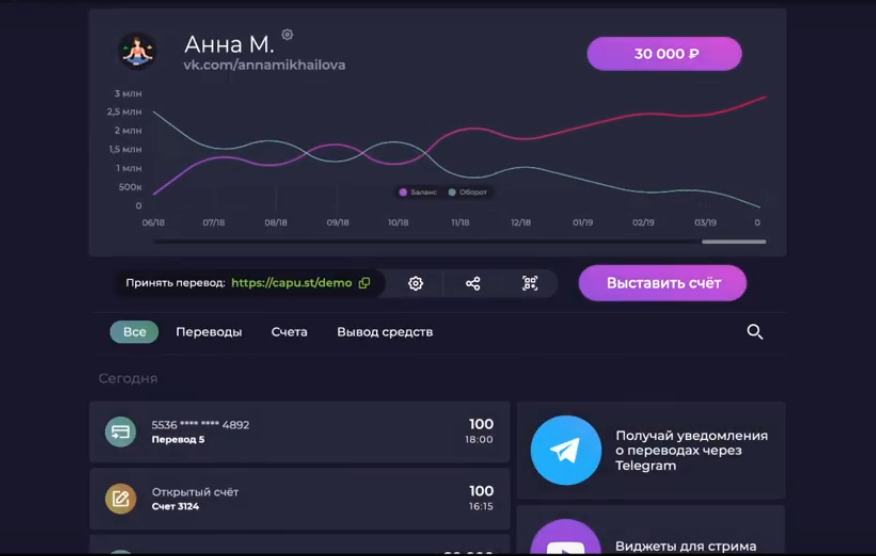This screenshot has width=876, height=556.
Task: Click the 03/19 label on chart axis
Action: (x=705, y=222)
